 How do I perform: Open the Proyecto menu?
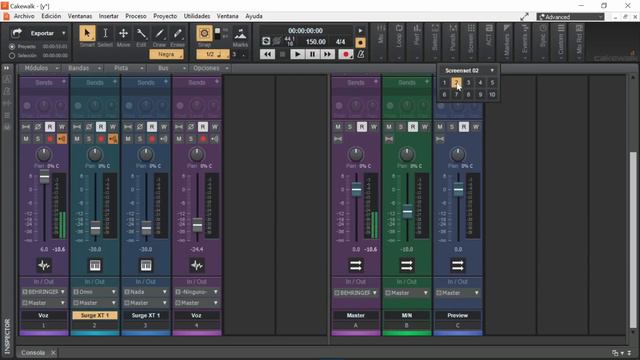165,16
